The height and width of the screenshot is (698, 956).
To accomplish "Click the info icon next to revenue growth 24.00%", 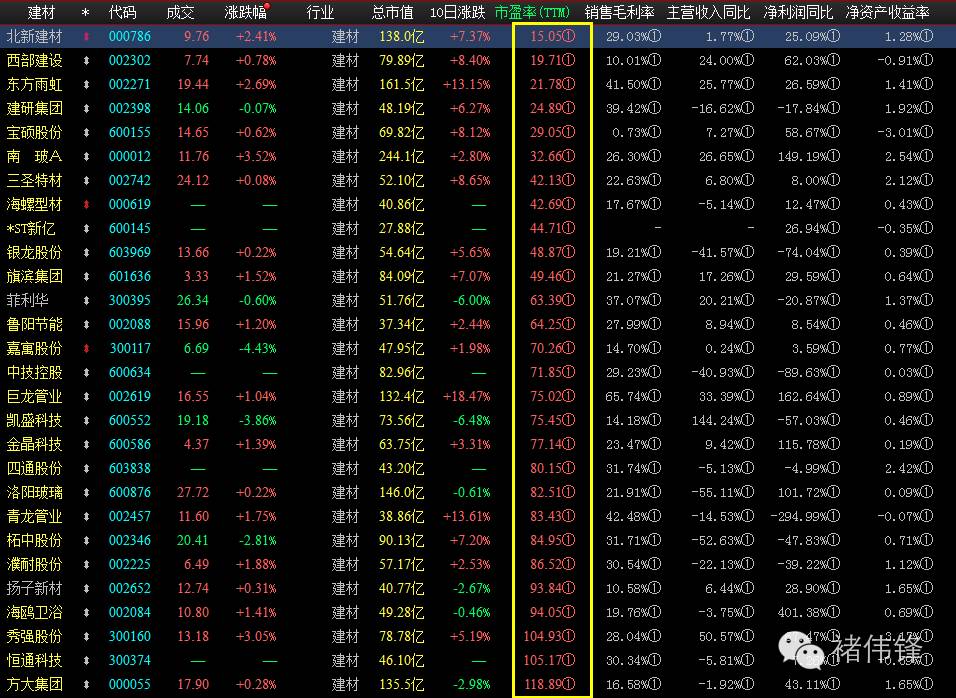I will 747,61.
